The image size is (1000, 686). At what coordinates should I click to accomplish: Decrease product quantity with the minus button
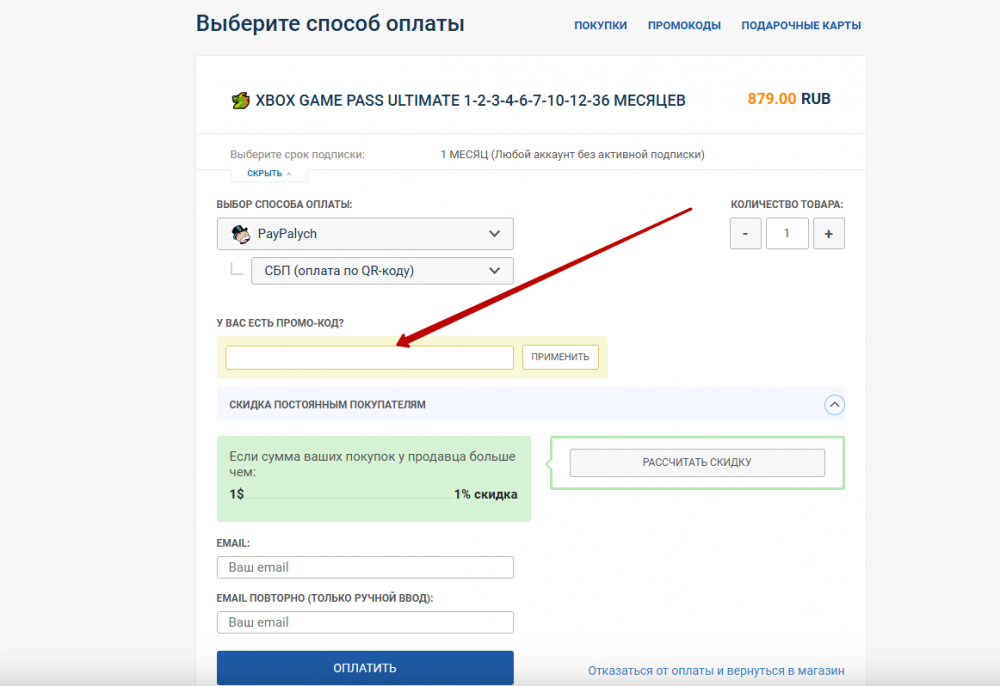click(746, 233)
